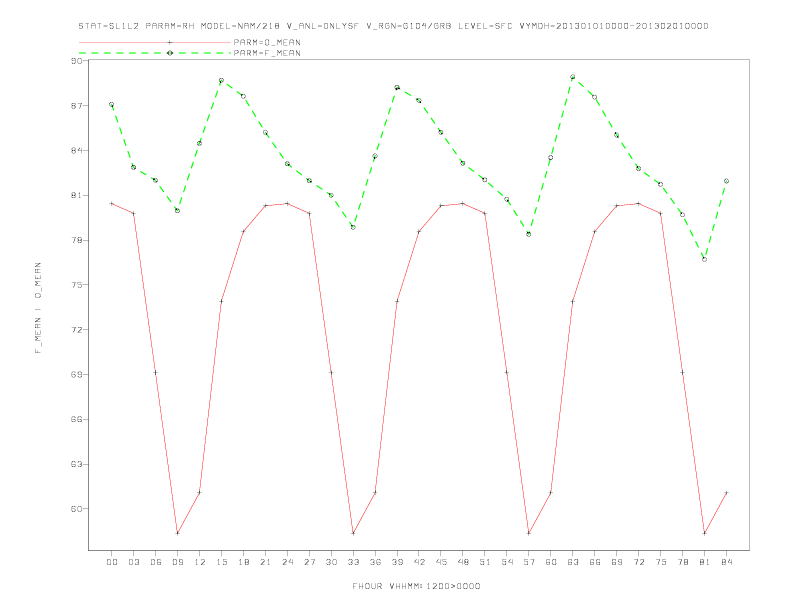Click the x-axis tick label 18
This screenshot has height=612, width=792.
(243, 562)
